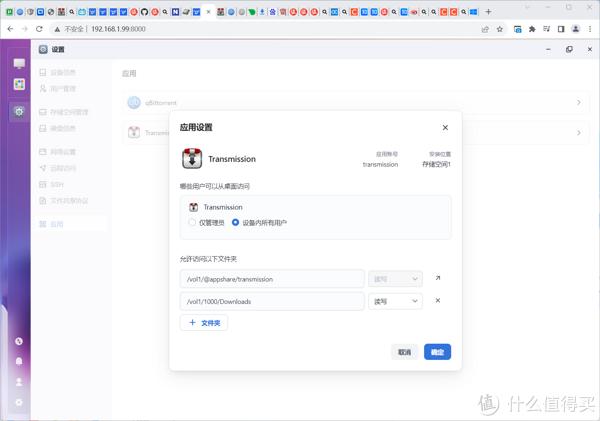Click the qBittorrent app icon in list
This screenshot has height=421, width=600.
pyautogui.click(x=134, y=102)
